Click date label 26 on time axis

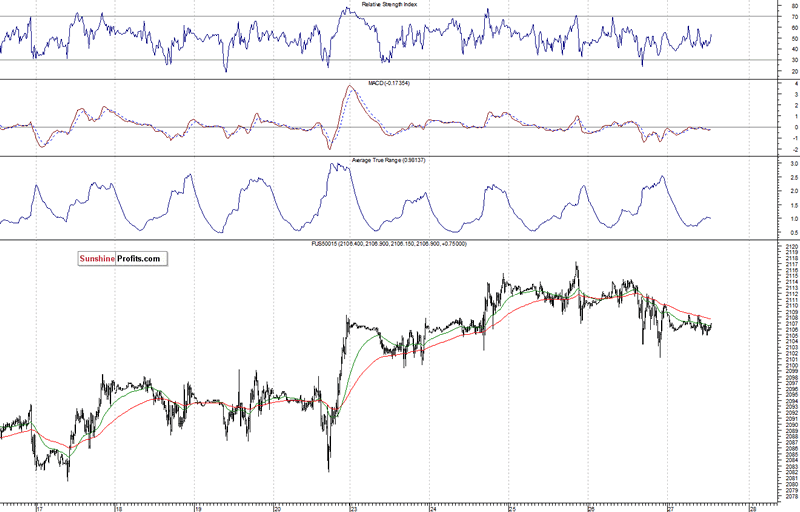[x=591, y=508]
